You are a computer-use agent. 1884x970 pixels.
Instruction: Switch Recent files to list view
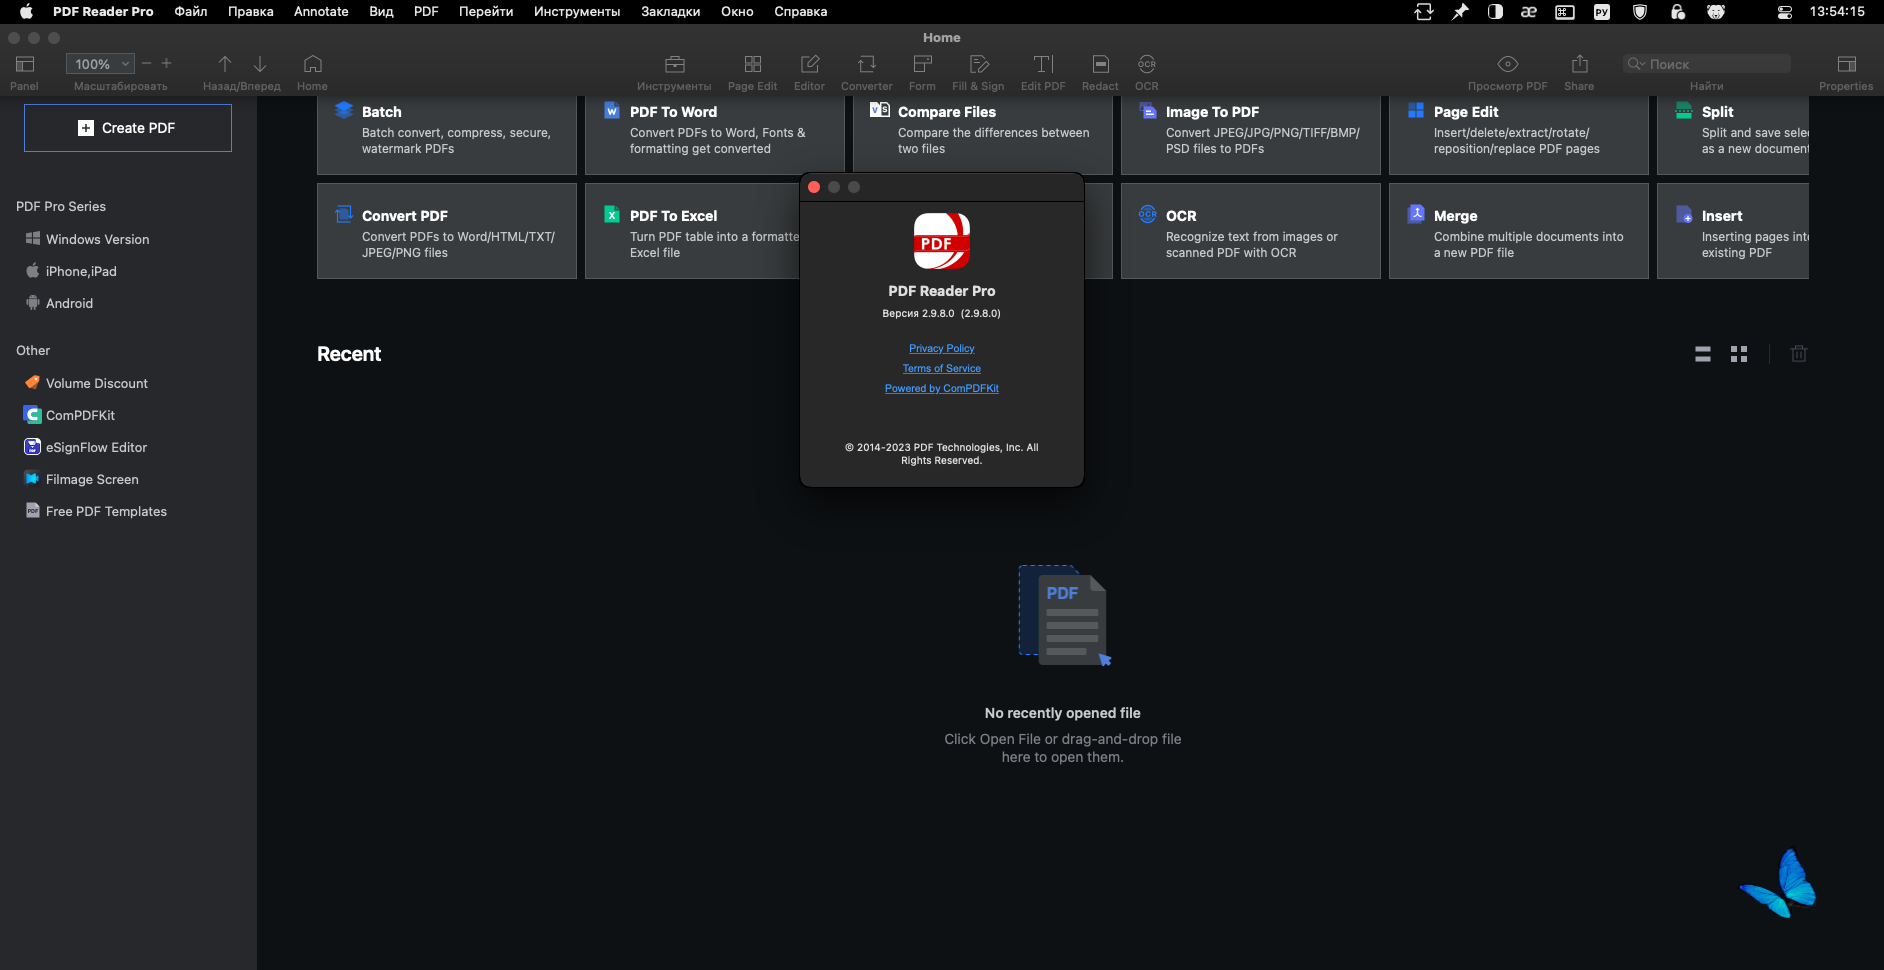click(1703, 354)
